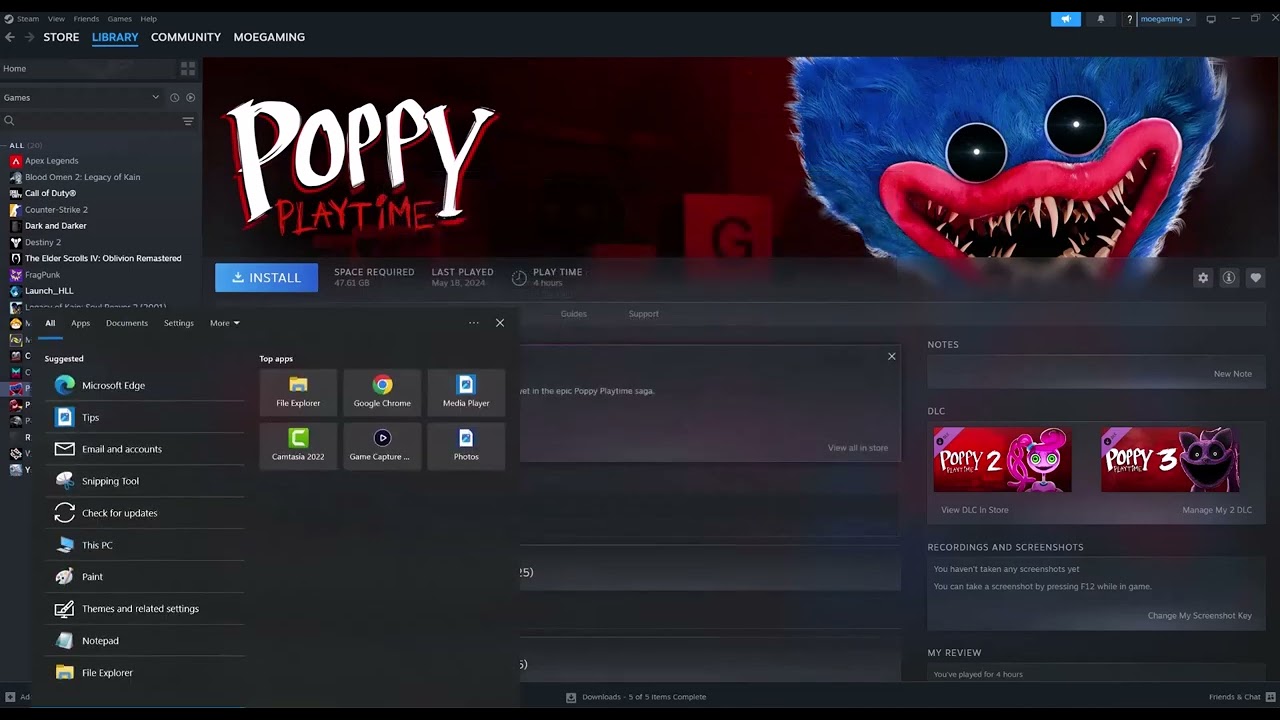Image resolution: width=1280 pixels, height=720 pixels.
Task: Open Snipping Tool from Suggested list
Action: [x=144, y=481]
